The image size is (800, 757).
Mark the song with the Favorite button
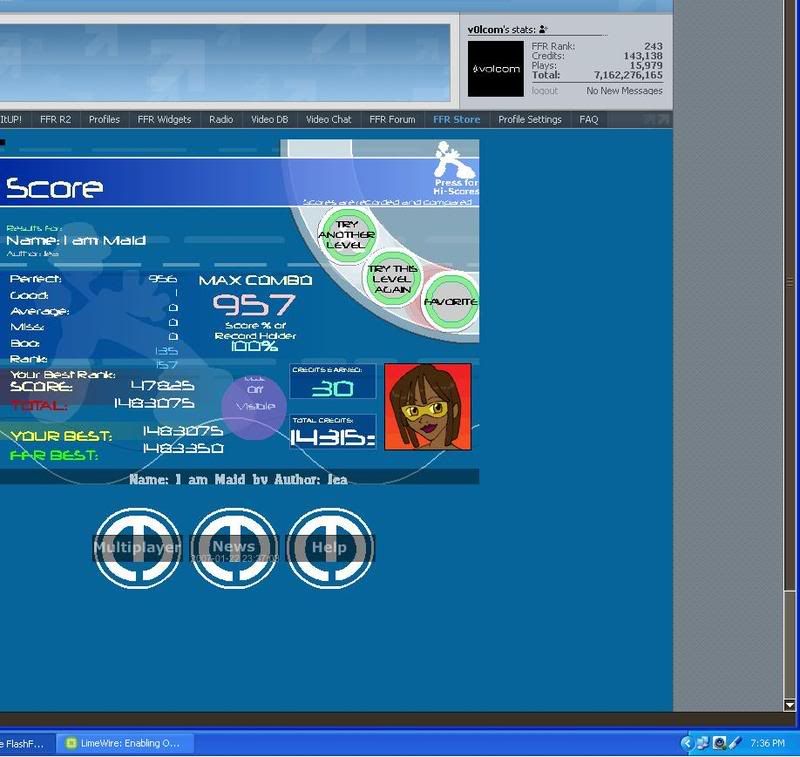click(x=451, y=302)
